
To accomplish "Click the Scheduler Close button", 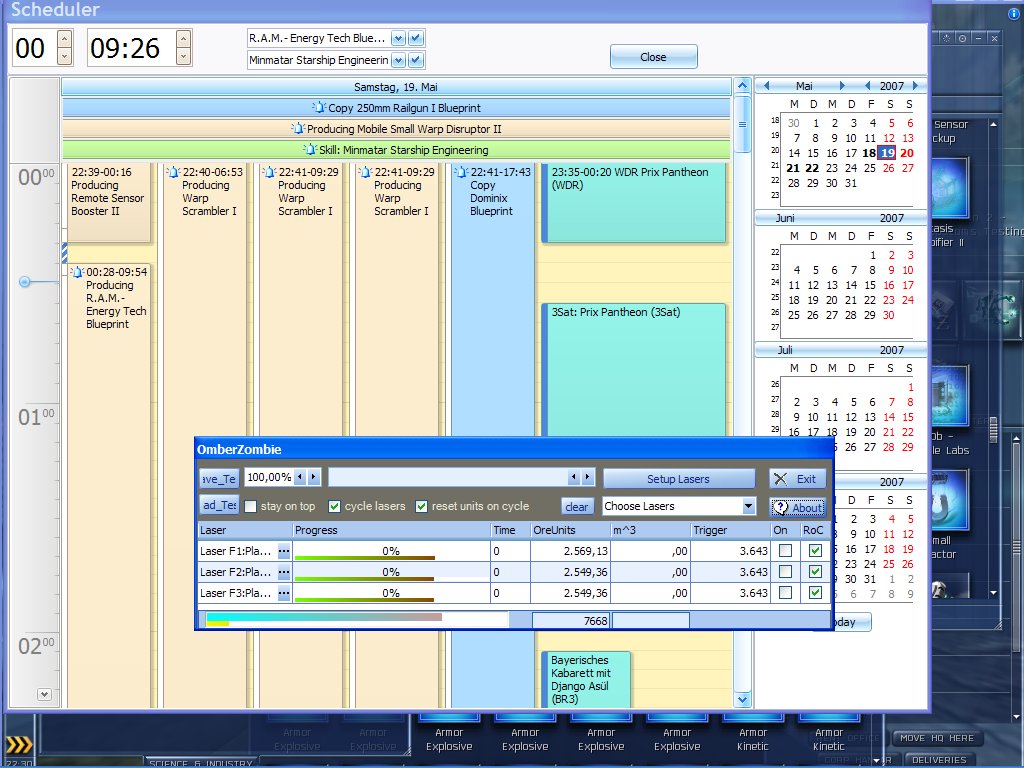I will tap(653, 57).
